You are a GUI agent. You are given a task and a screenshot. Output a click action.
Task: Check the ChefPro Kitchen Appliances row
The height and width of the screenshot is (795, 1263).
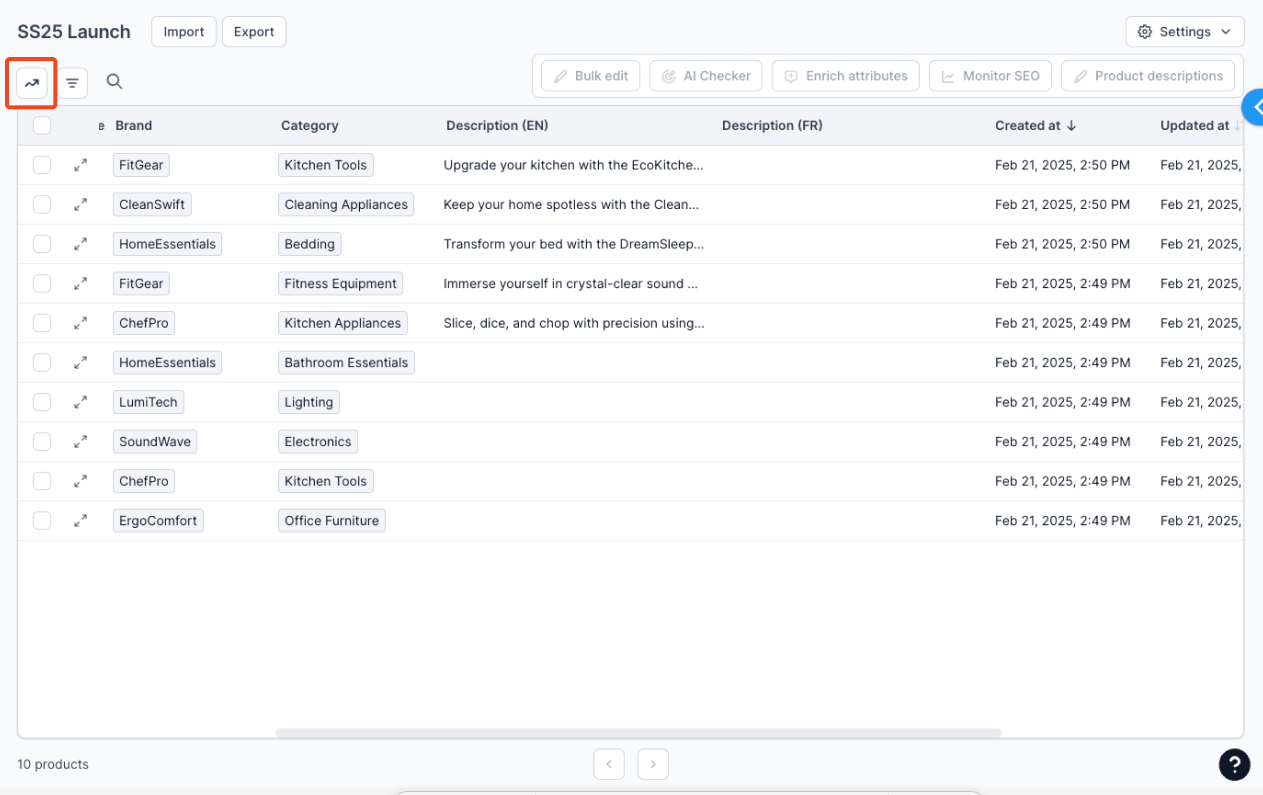(42, 323)
